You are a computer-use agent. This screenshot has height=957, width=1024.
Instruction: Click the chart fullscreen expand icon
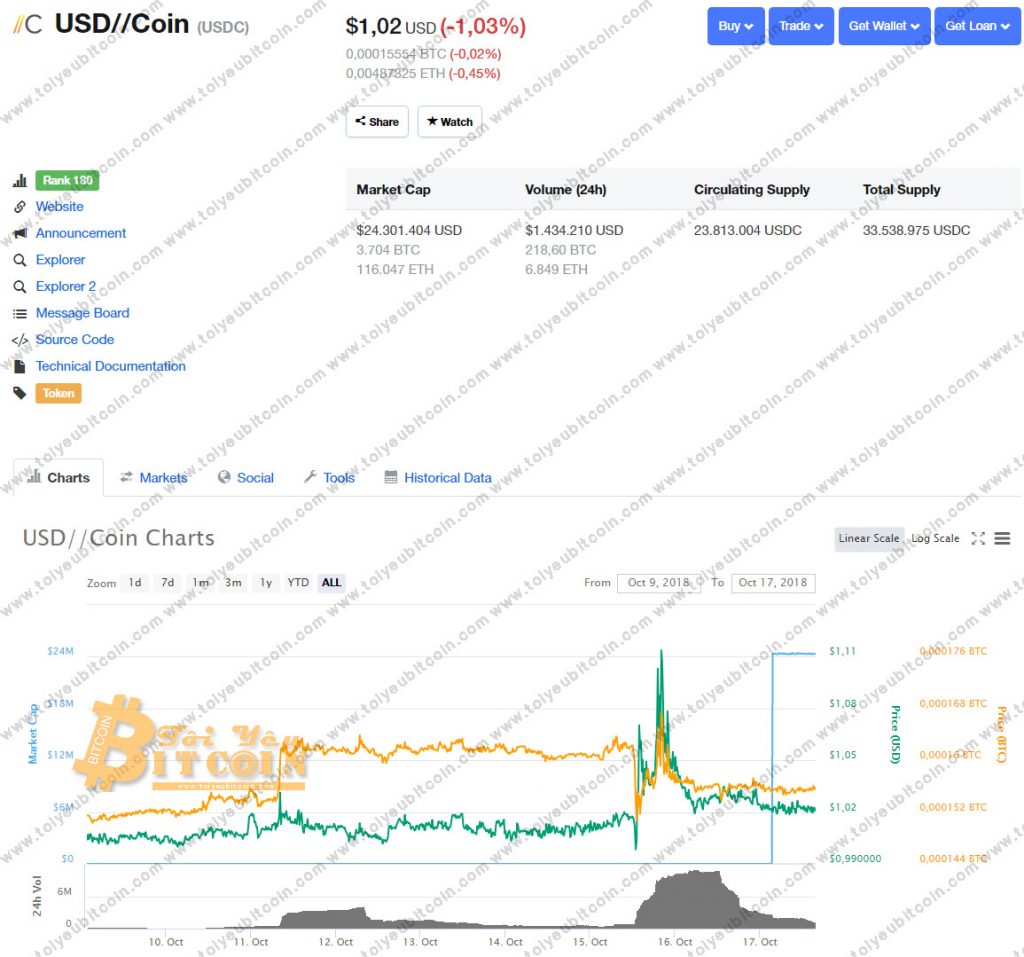(x=978, y=538)
